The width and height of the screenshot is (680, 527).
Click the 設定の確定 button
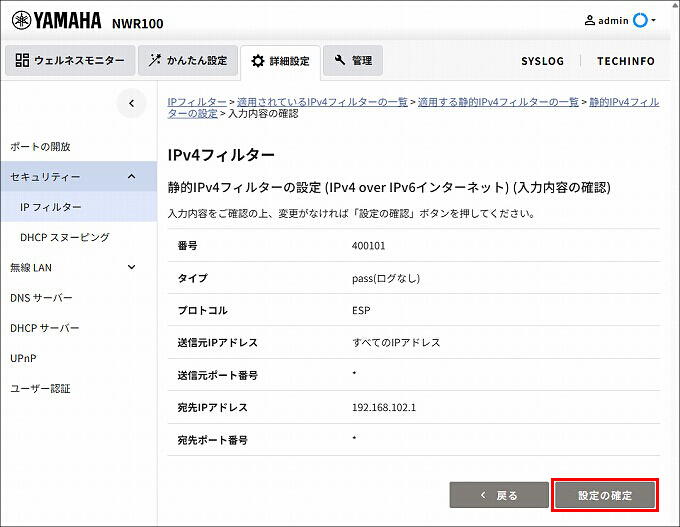click(x=605, y=495)
